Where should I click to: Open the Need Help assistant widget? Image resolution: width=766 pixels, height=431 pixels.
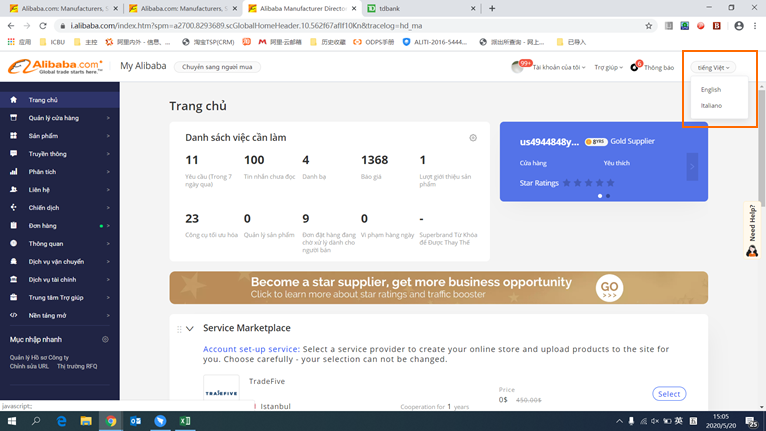pyautogui.click(x=752, y=230)
